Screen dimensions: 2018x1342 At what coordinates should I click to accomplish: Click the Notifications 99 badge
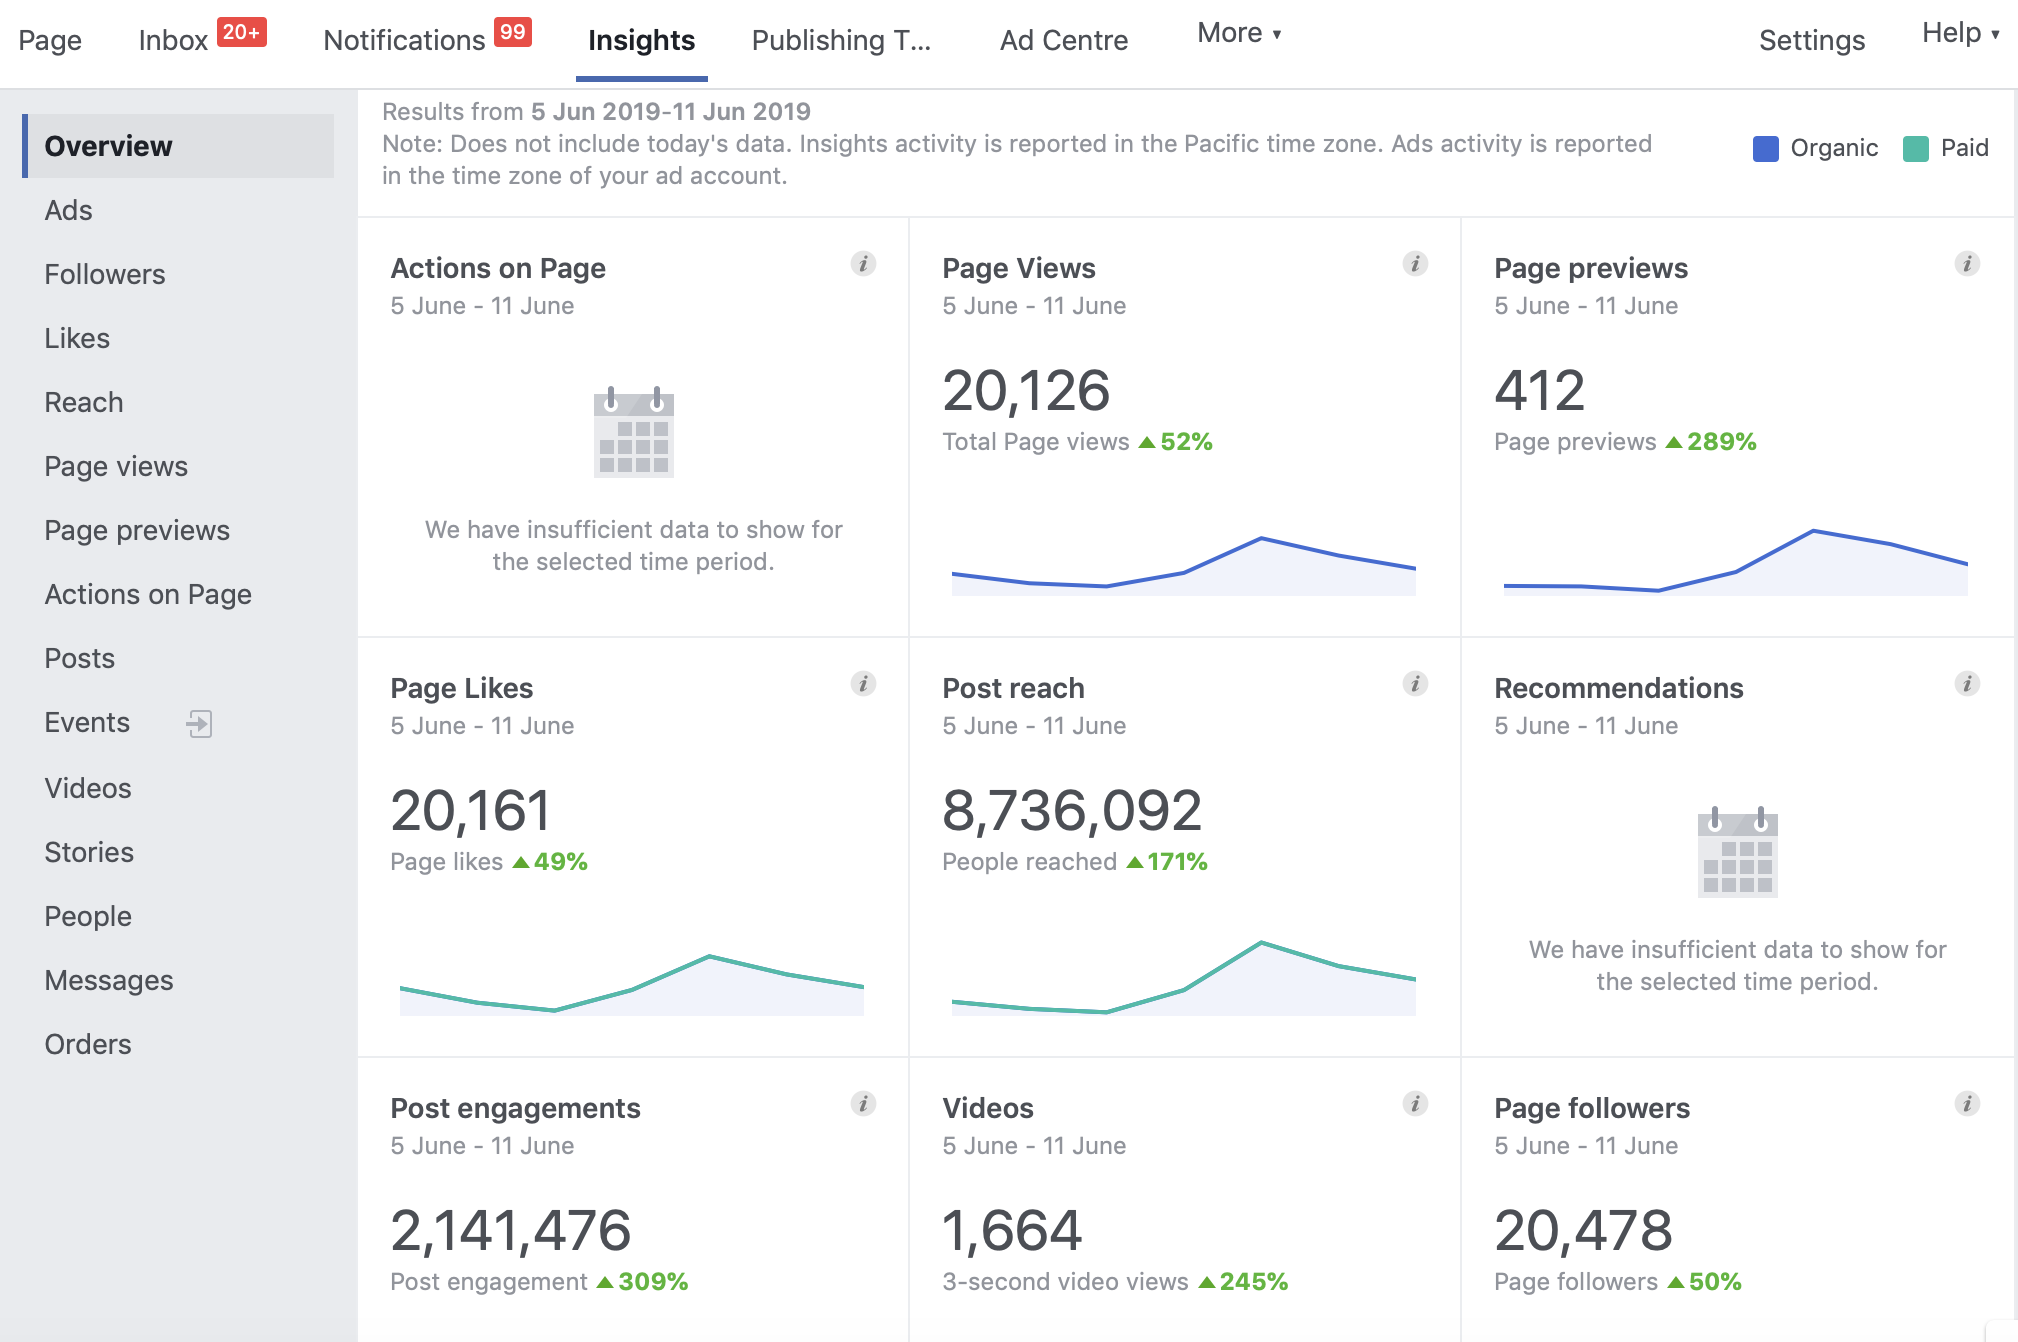(513, 32)
